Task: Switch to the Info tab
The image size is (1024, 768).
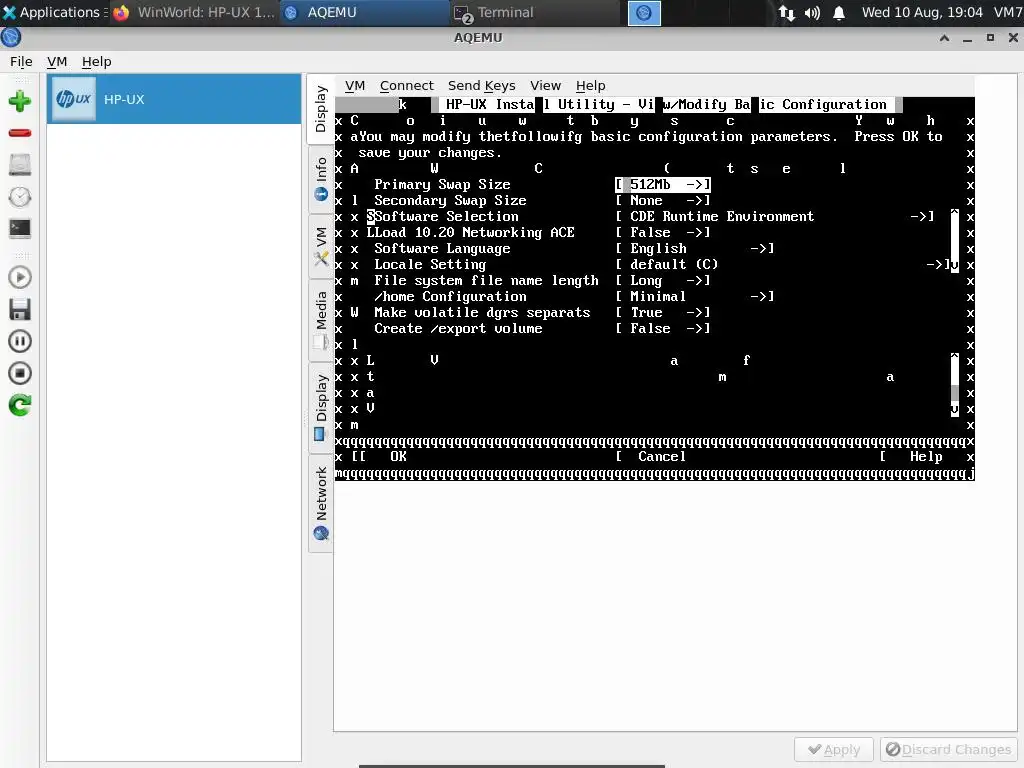Action: coord(320,178)
